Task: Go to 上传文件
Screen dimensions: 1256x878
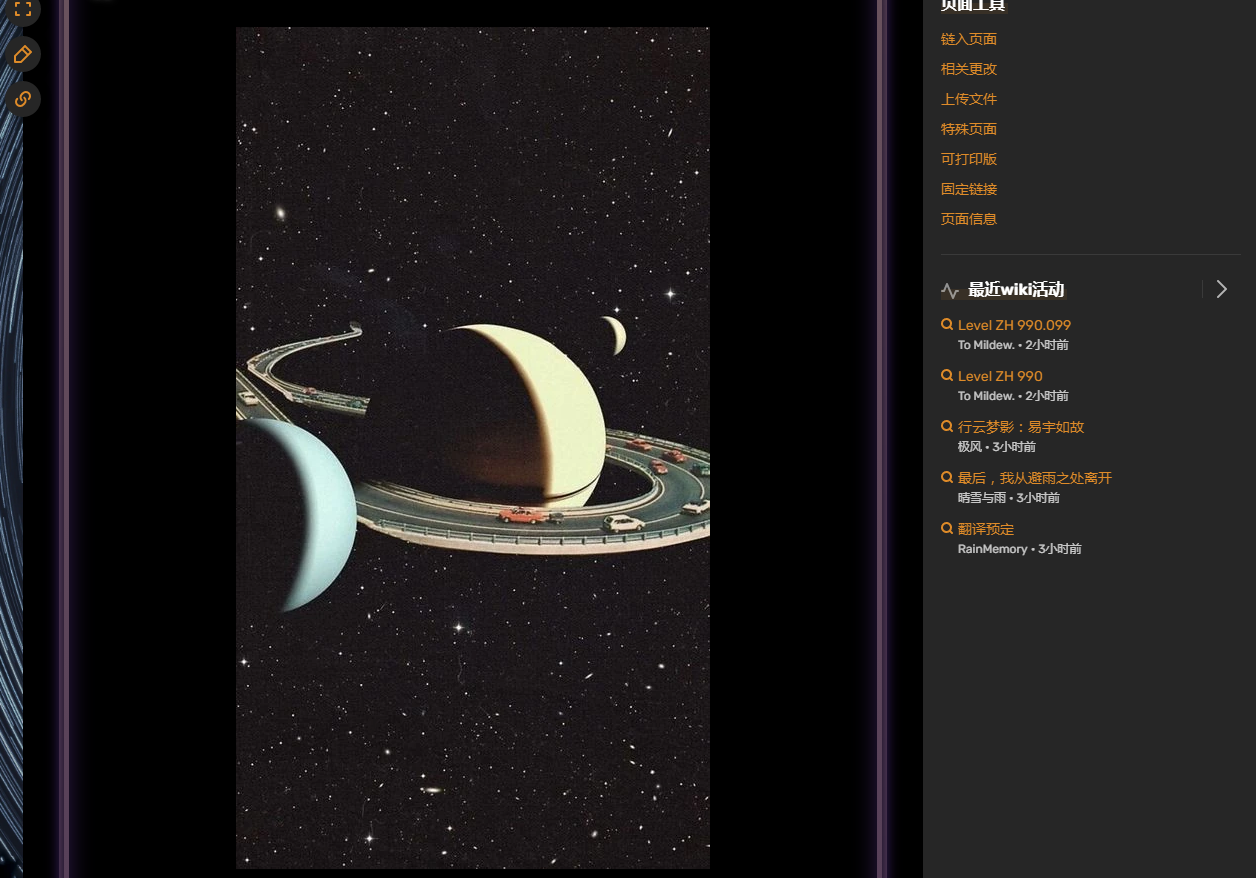Action: coord(969,99)
